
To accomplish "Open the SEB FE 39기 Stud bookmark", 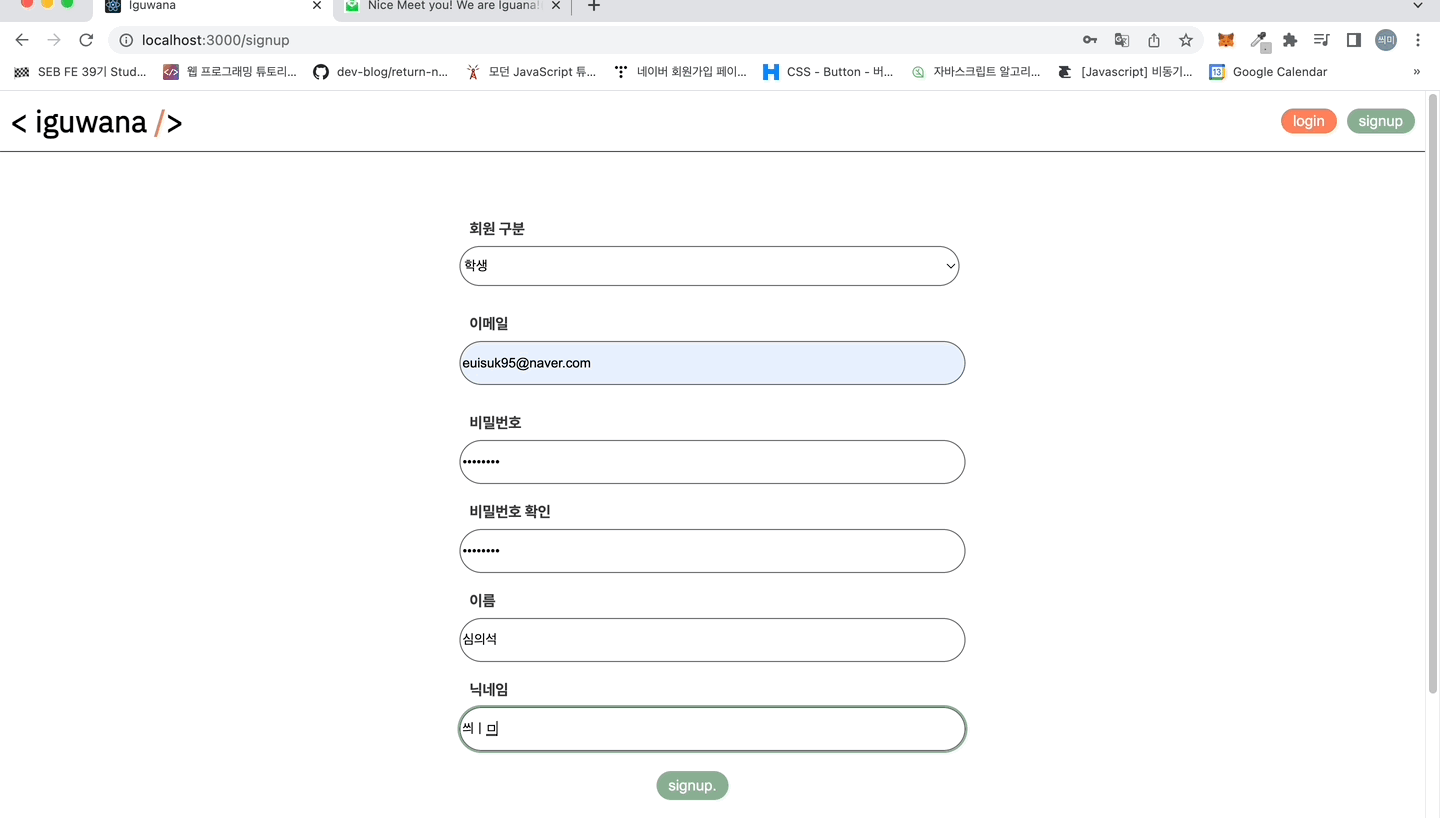I will pyautogui.click(x=80, y=72).
